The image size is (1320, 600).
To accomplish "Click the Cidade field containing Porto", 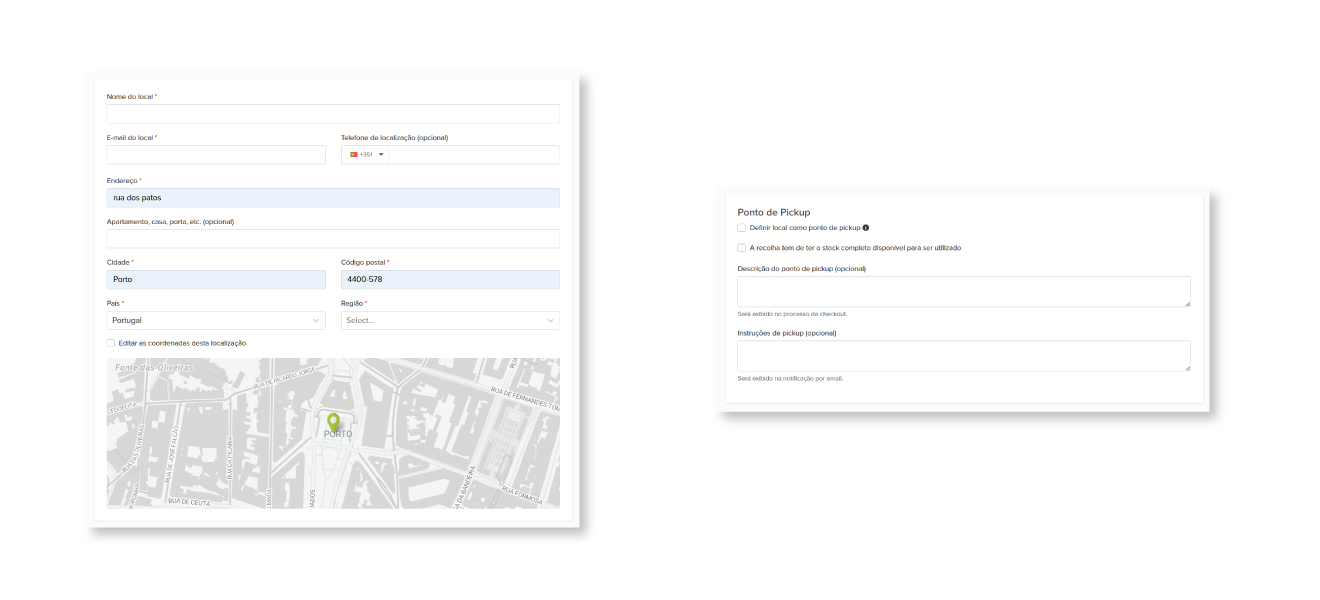I will tap(216, 280).
